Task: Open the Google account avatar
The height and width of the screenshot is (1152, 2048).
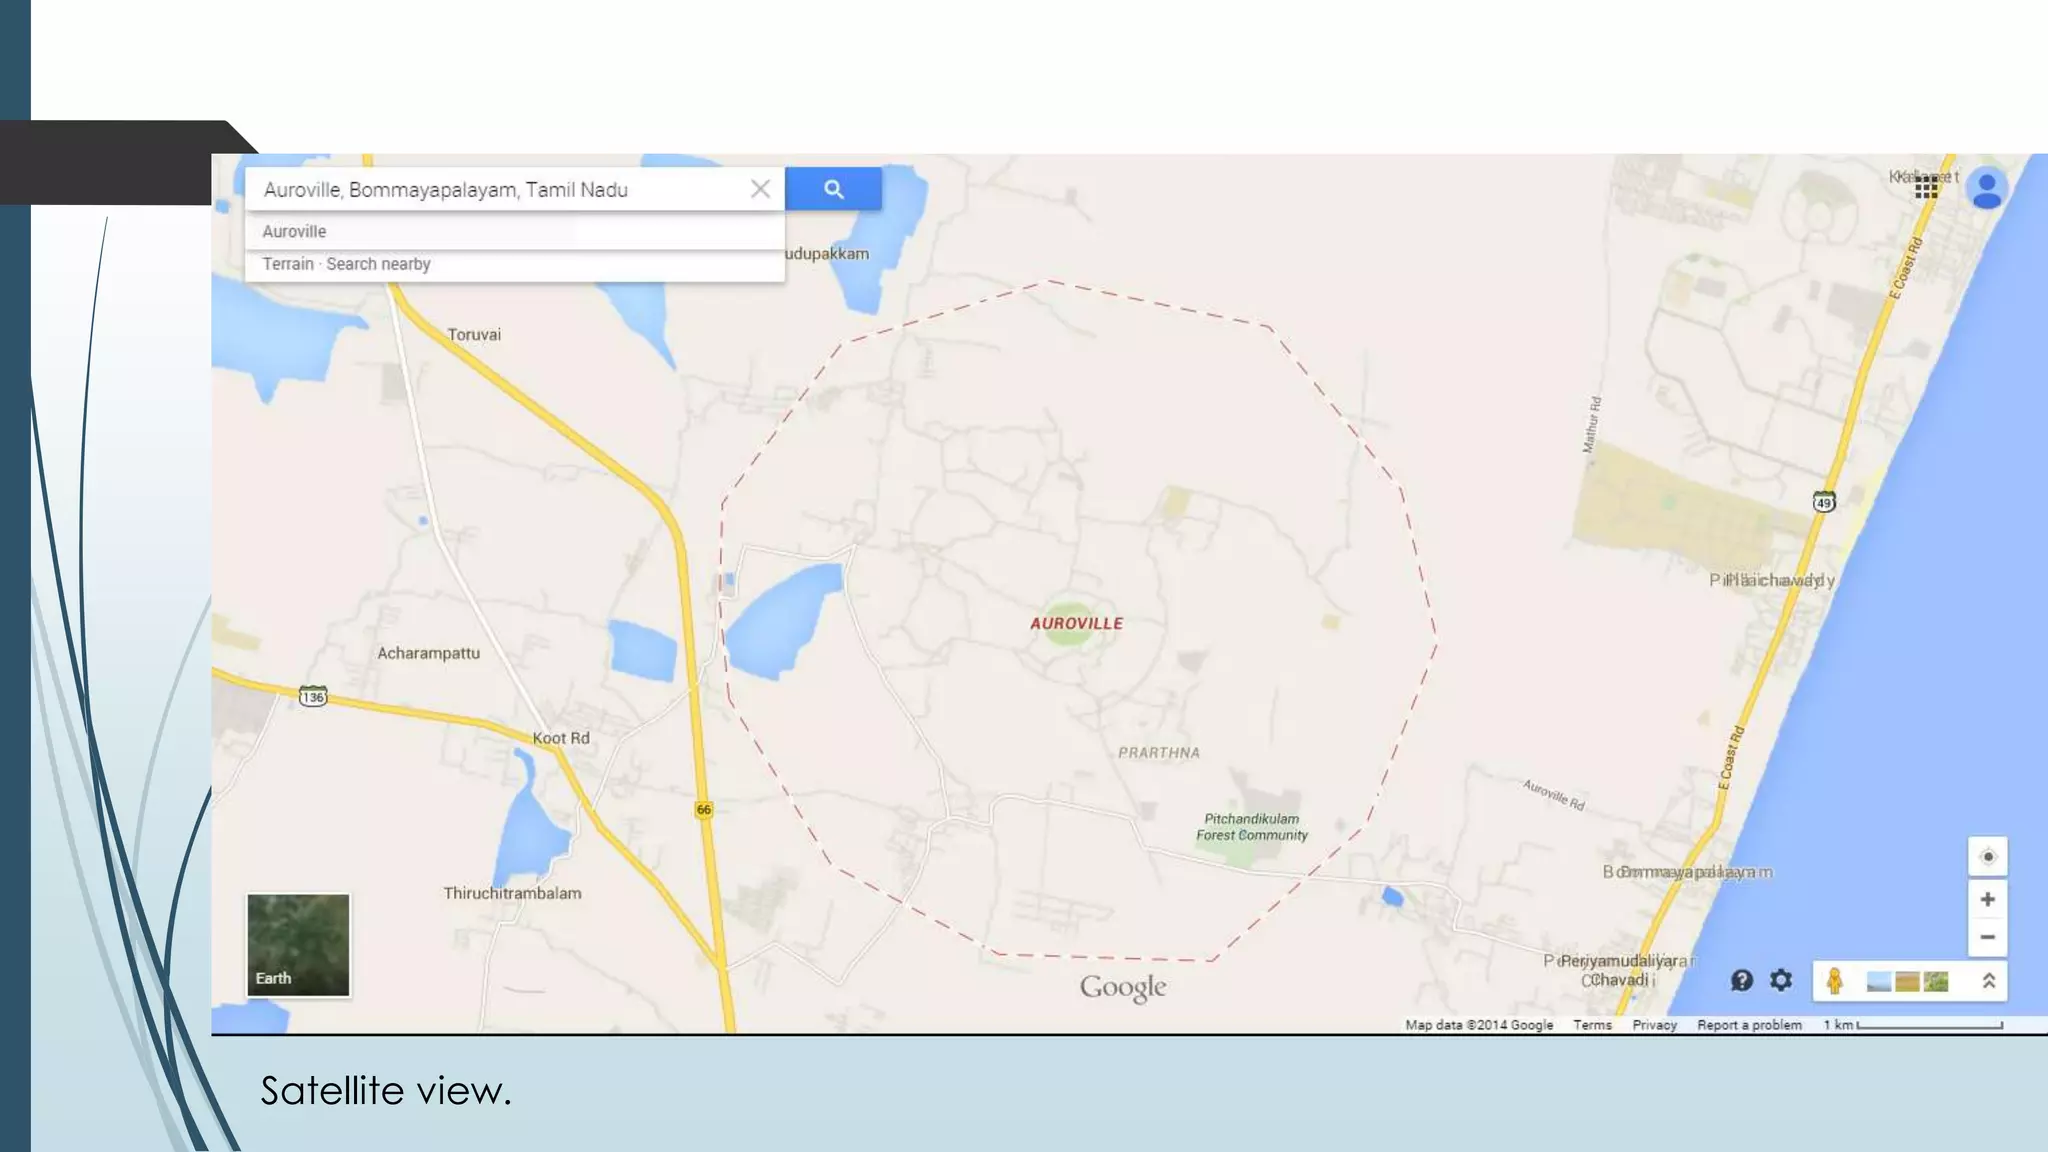Action: coord(1986,189)
